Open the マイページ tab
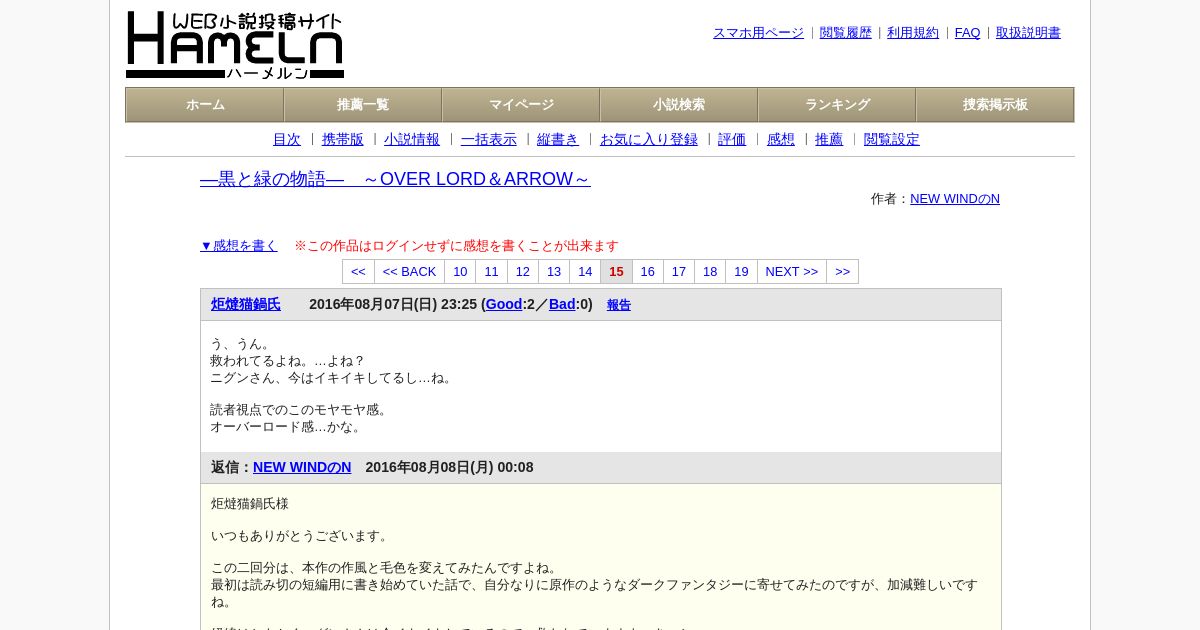Viewport: 1200px width, 630px height. tap(521, 105)
